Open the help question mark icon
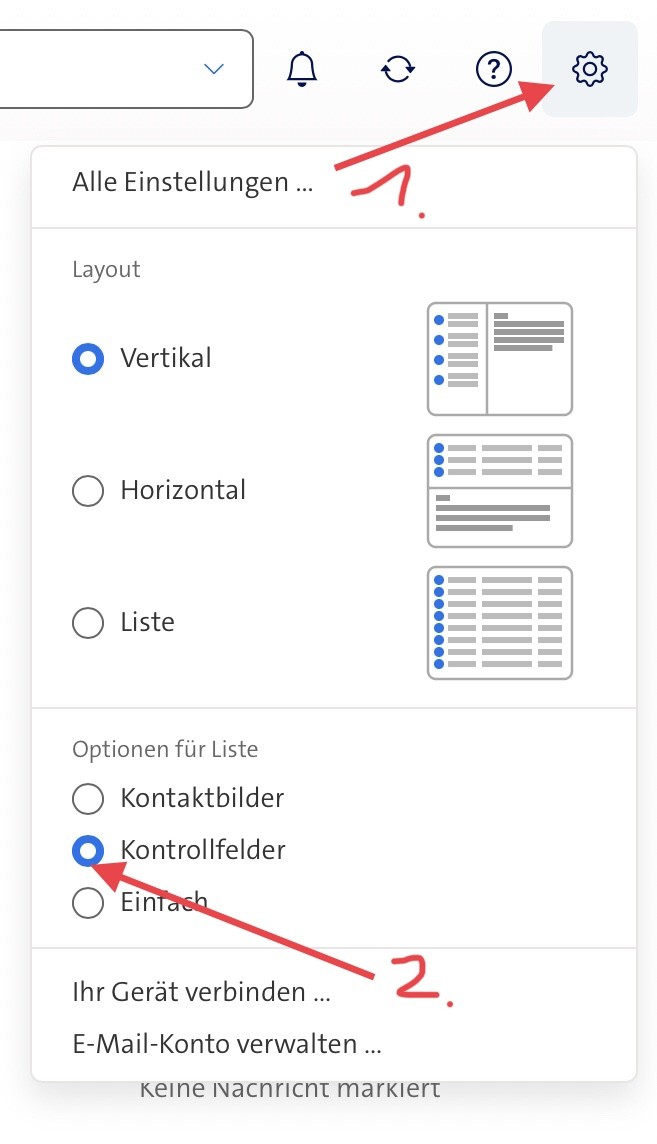This screenshot has height=1144, width=657. (494, 69)
